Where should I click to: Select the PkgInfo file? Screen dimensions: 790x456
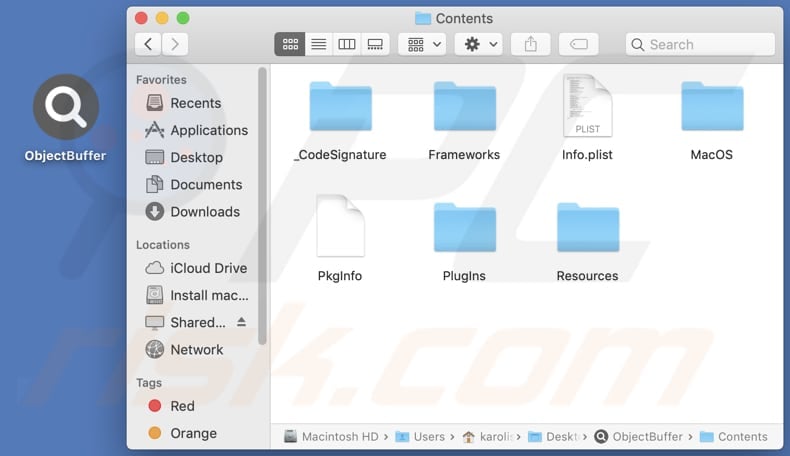(x=340, y=228)
